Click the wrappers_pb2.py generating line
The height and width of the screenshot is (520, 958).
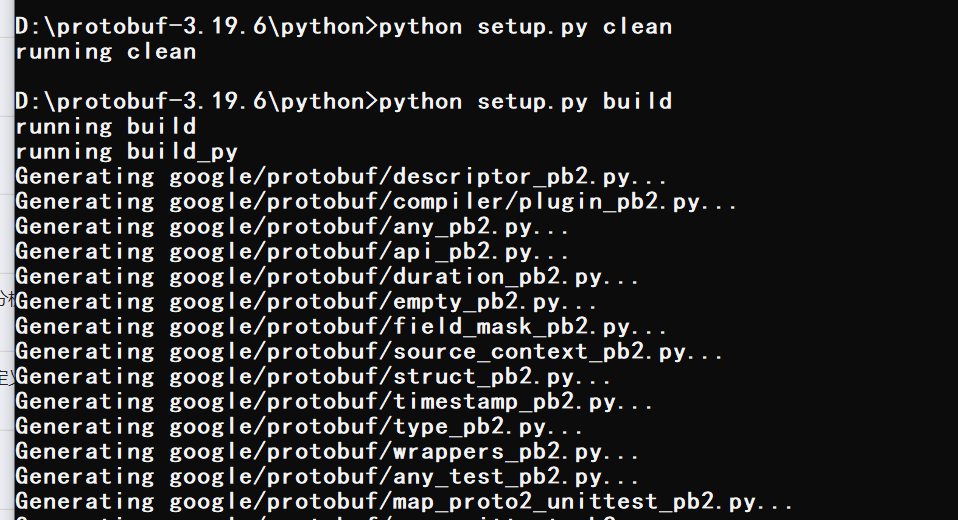coord(327,452)
